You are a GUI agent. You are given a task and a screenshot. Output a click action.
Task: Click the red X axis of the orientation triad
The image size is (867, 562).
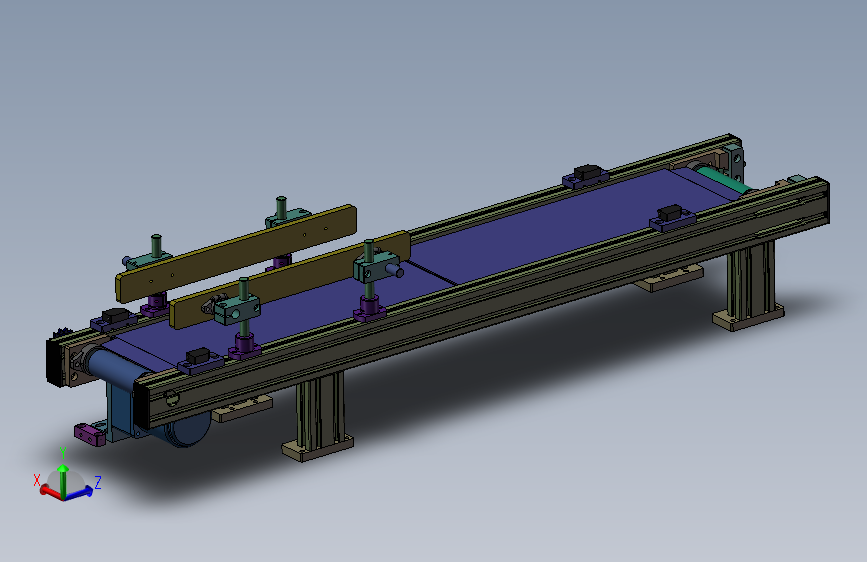[50, 491]
